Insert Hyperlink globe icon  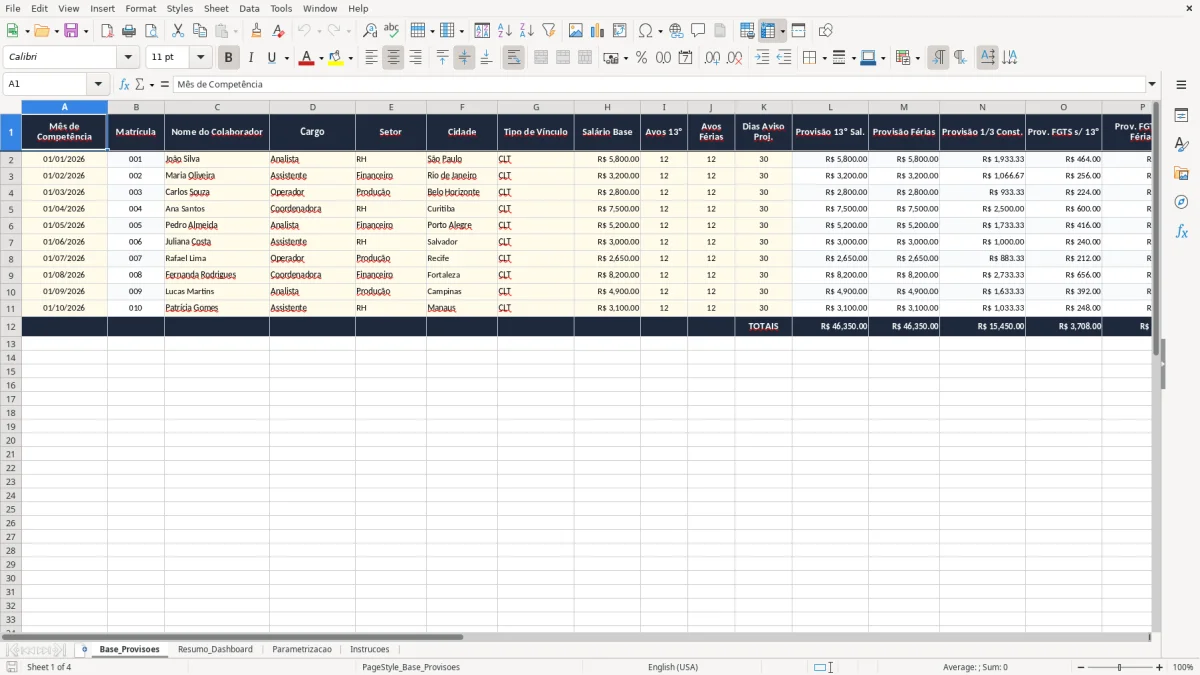click(676, 31)
